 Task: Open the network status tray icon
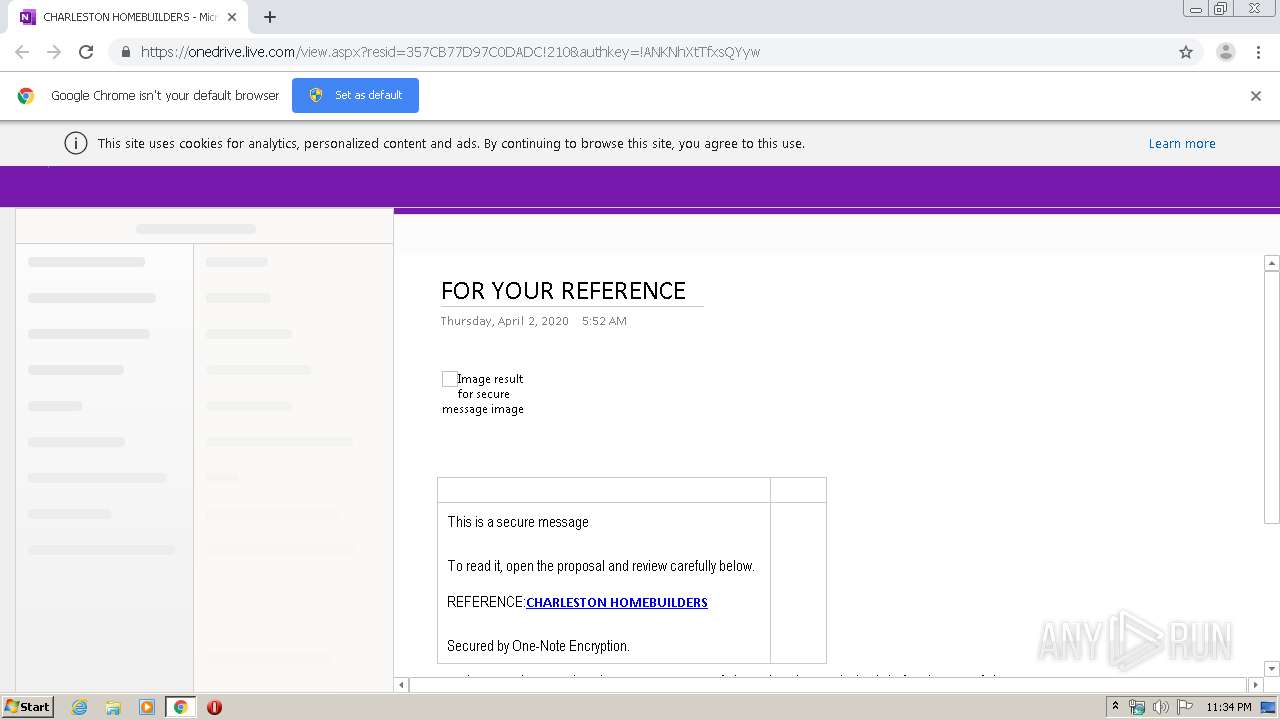click(1137, 707)
